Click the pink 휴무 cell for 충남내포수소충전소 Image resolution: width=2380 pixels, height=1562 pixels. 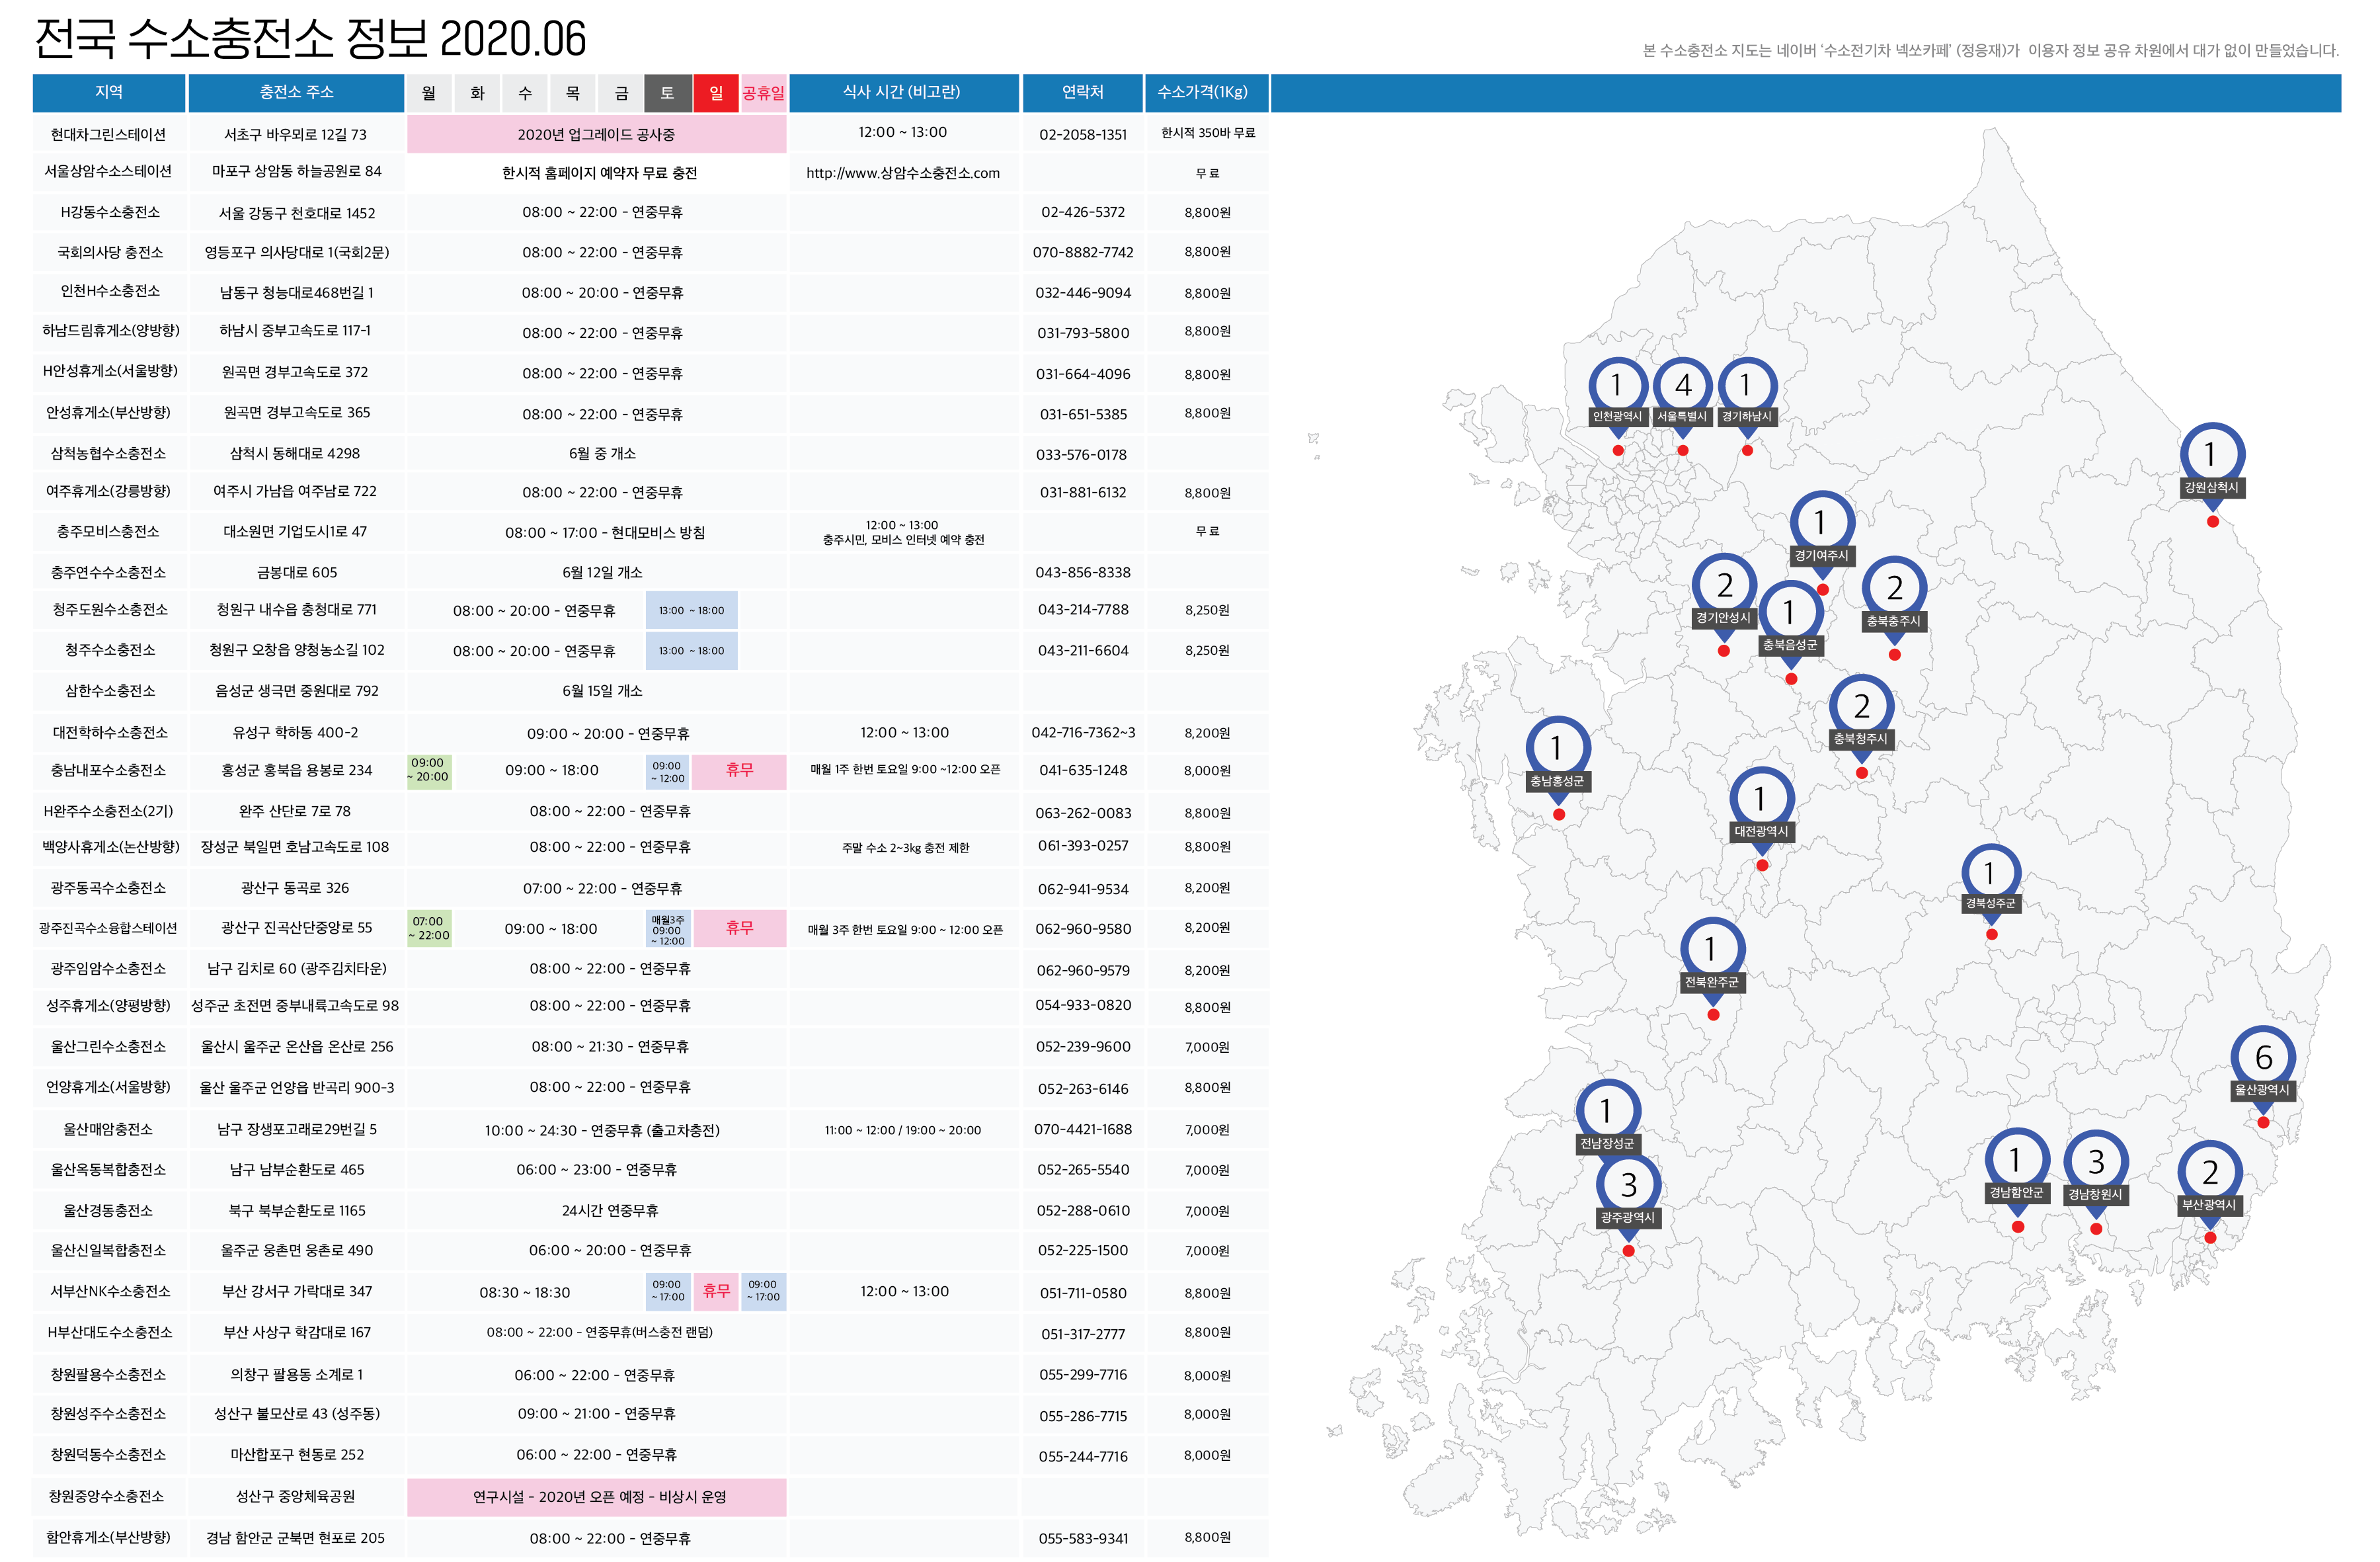739,771
